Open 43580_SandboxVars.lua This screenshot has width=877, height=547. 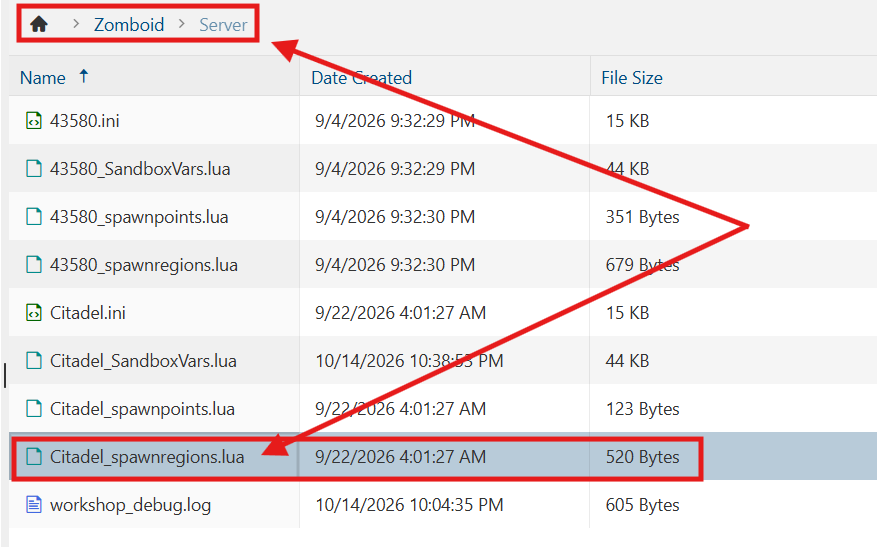[140, 168]
